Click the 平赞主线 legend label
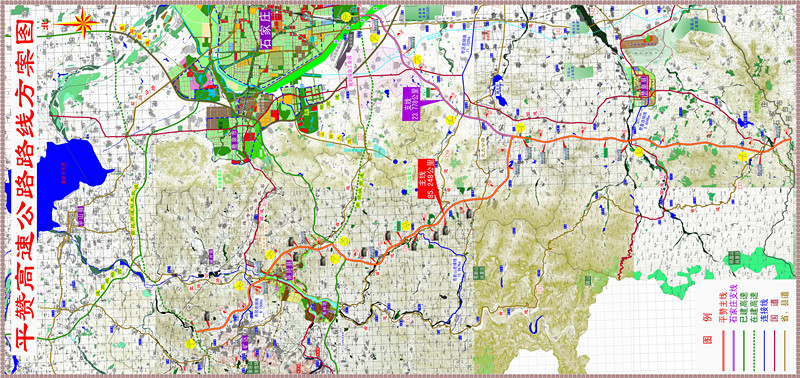The width and height of the screenshot is (800, 378). click(x=723, y=307)
